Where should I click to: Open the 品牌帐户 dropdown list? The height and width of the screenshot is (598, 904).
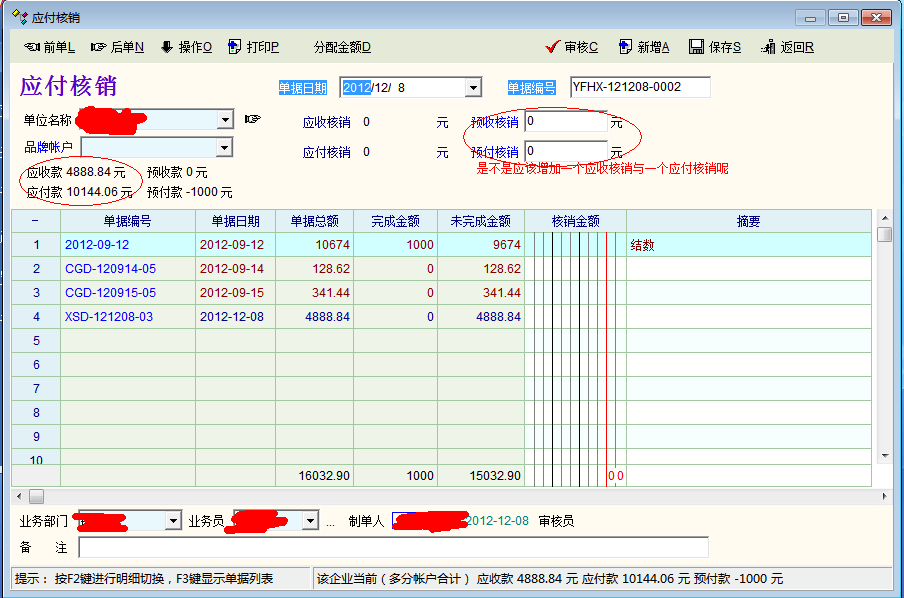coord(225,148)
